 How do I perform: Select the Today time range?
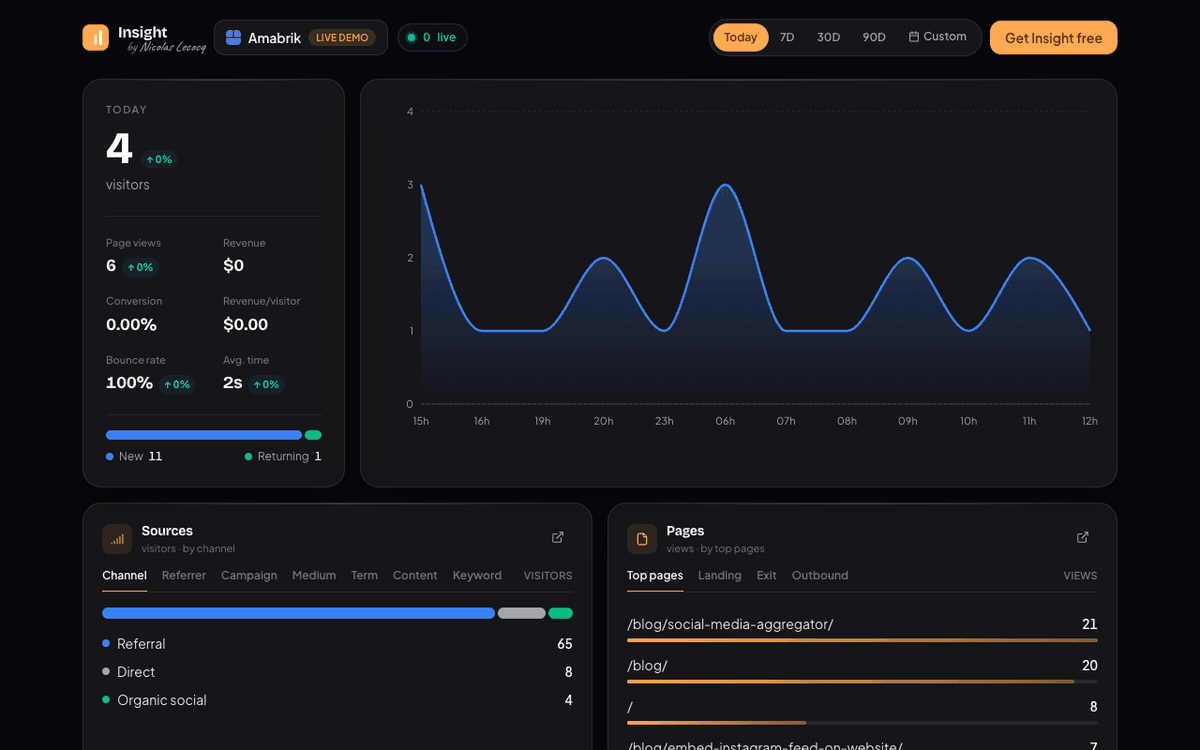click(x=741, y=37)
